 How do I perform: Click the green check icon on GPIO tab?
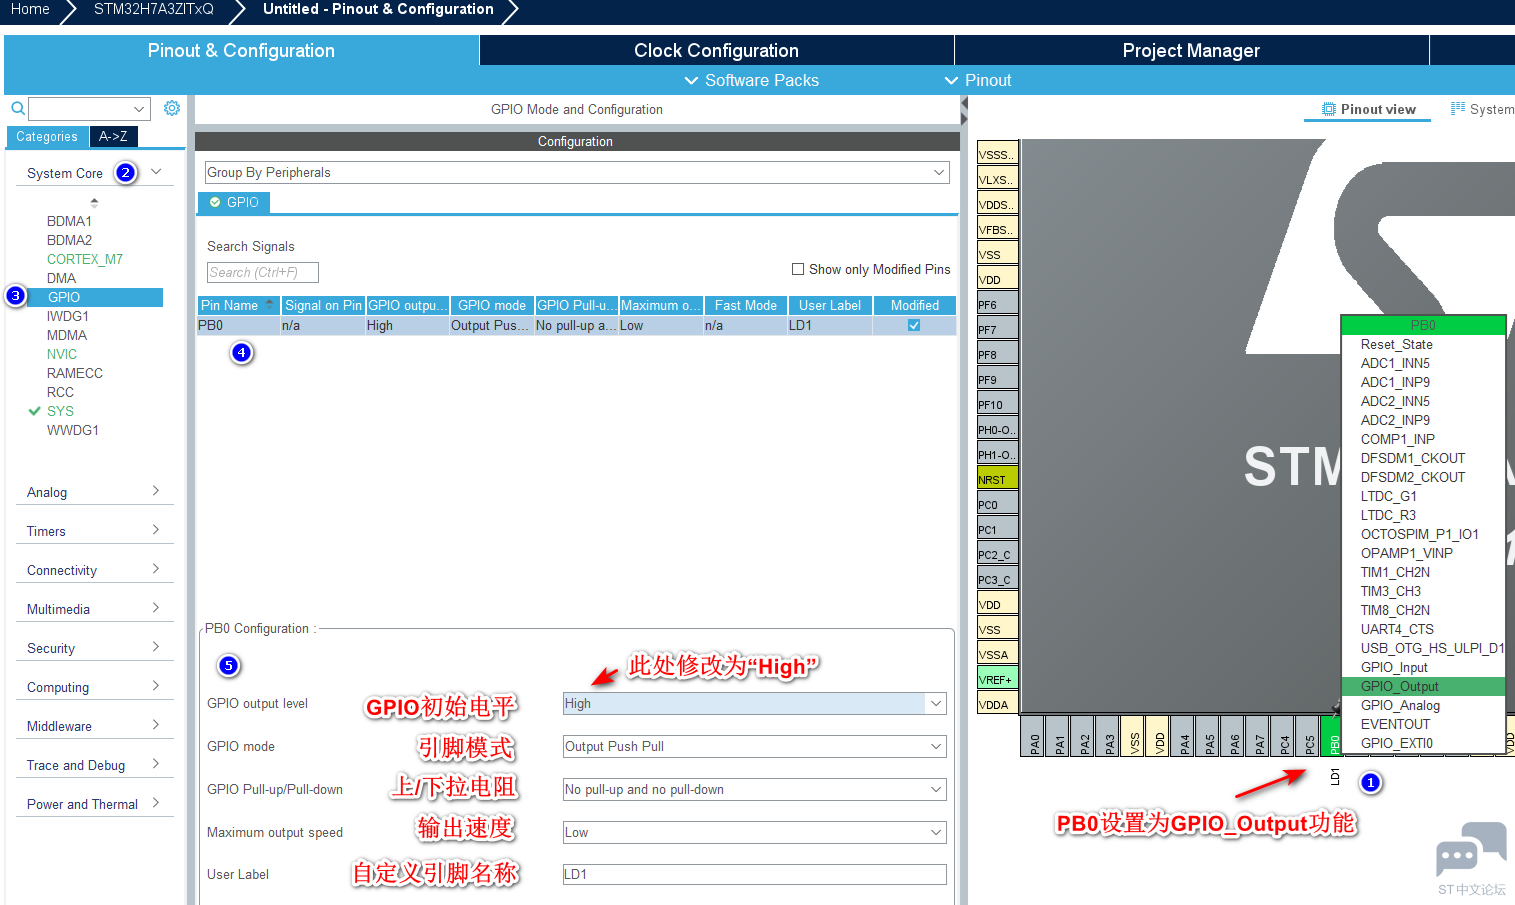[x=215, y=202]
